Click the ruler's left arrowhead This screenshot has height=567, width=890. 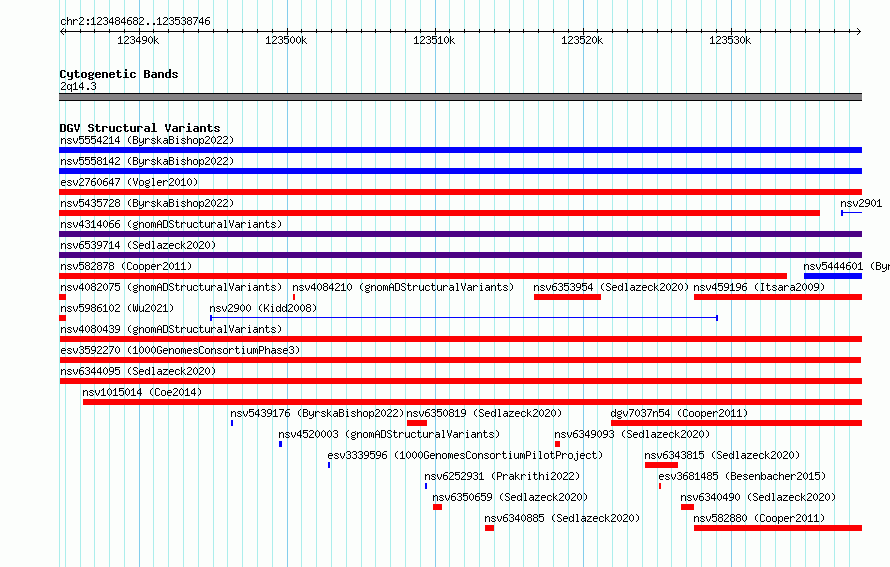pos(63,32)
